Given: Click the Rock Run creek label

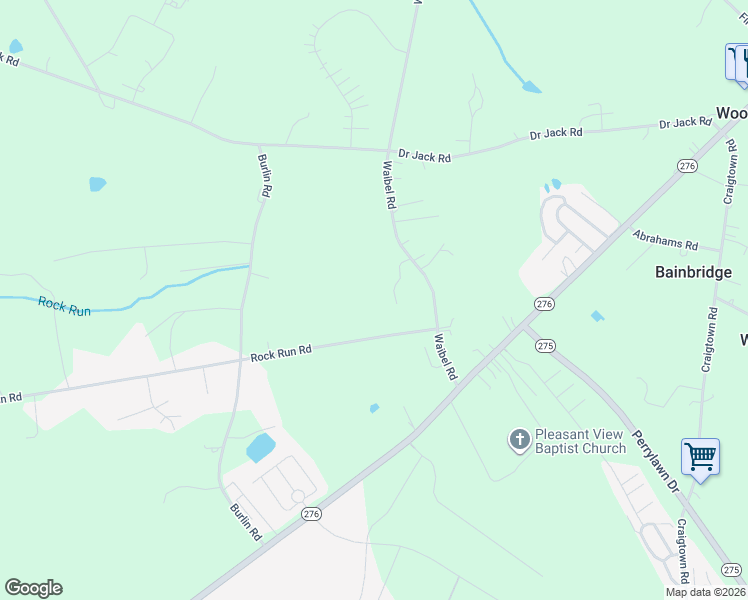Looking at the screenshot, I should [64, 306].
